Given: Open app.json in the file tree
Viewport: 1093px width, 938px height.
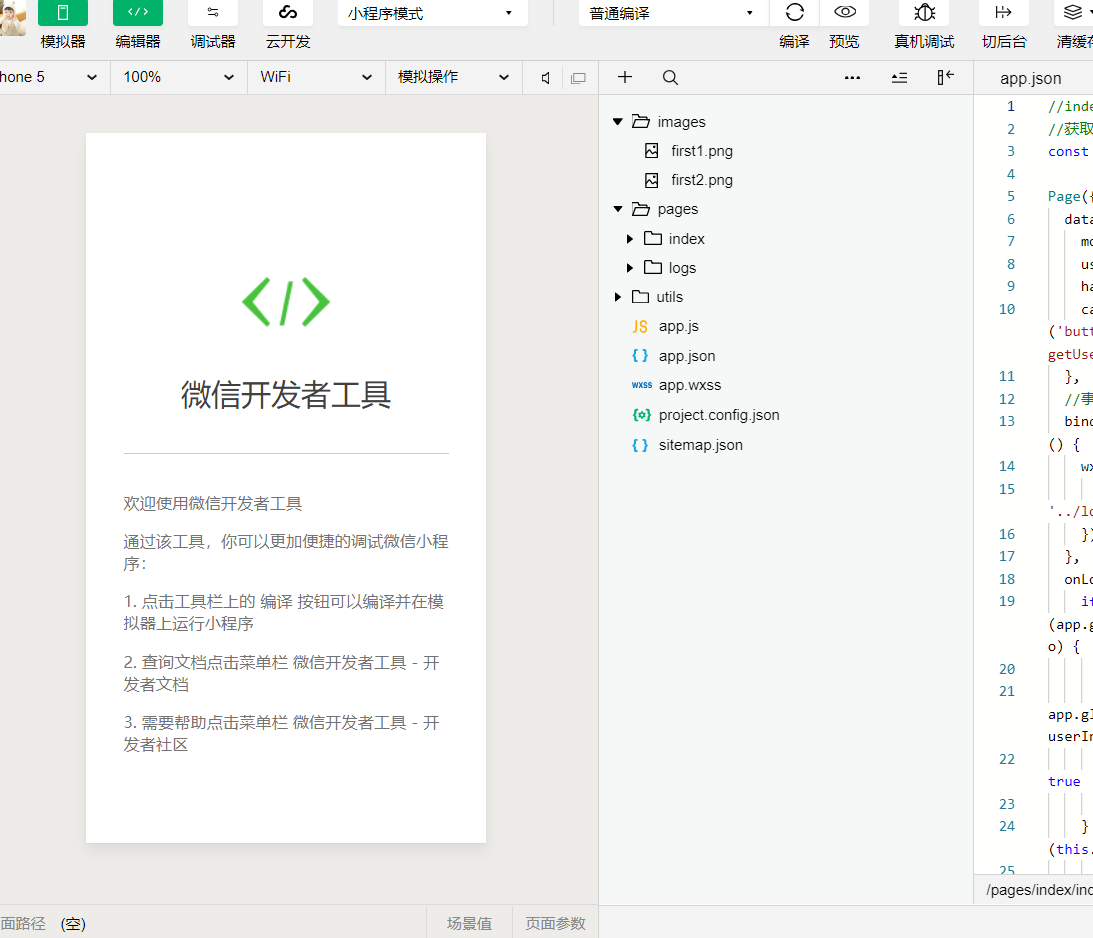Looking at the screenshot, I should tap(687, 356).
